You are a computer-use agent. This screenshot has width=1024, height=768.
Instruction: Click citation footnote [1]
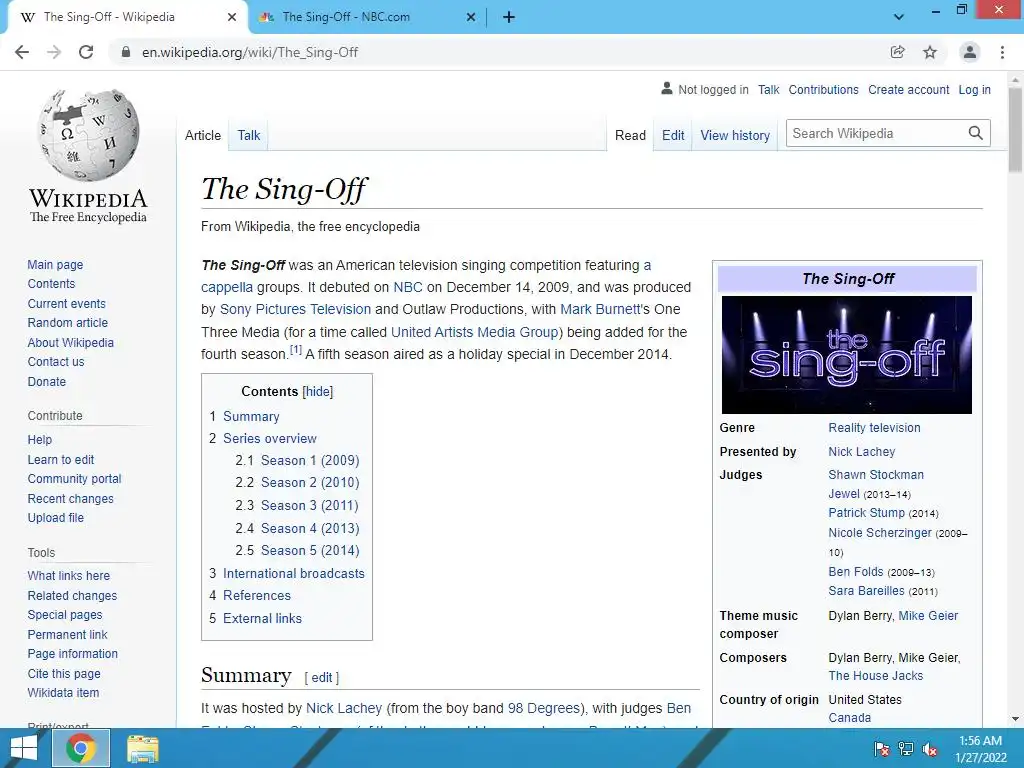pos(295,350)
